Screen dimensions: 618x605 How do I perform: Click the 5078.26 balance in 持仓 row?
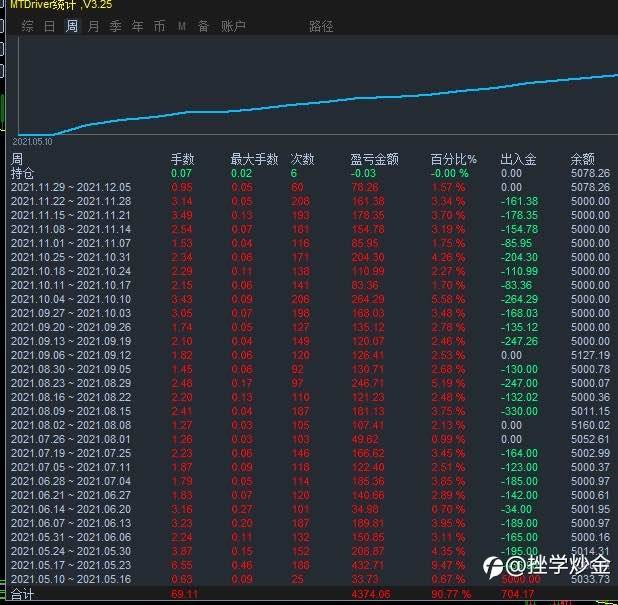(x=590, y=173)
